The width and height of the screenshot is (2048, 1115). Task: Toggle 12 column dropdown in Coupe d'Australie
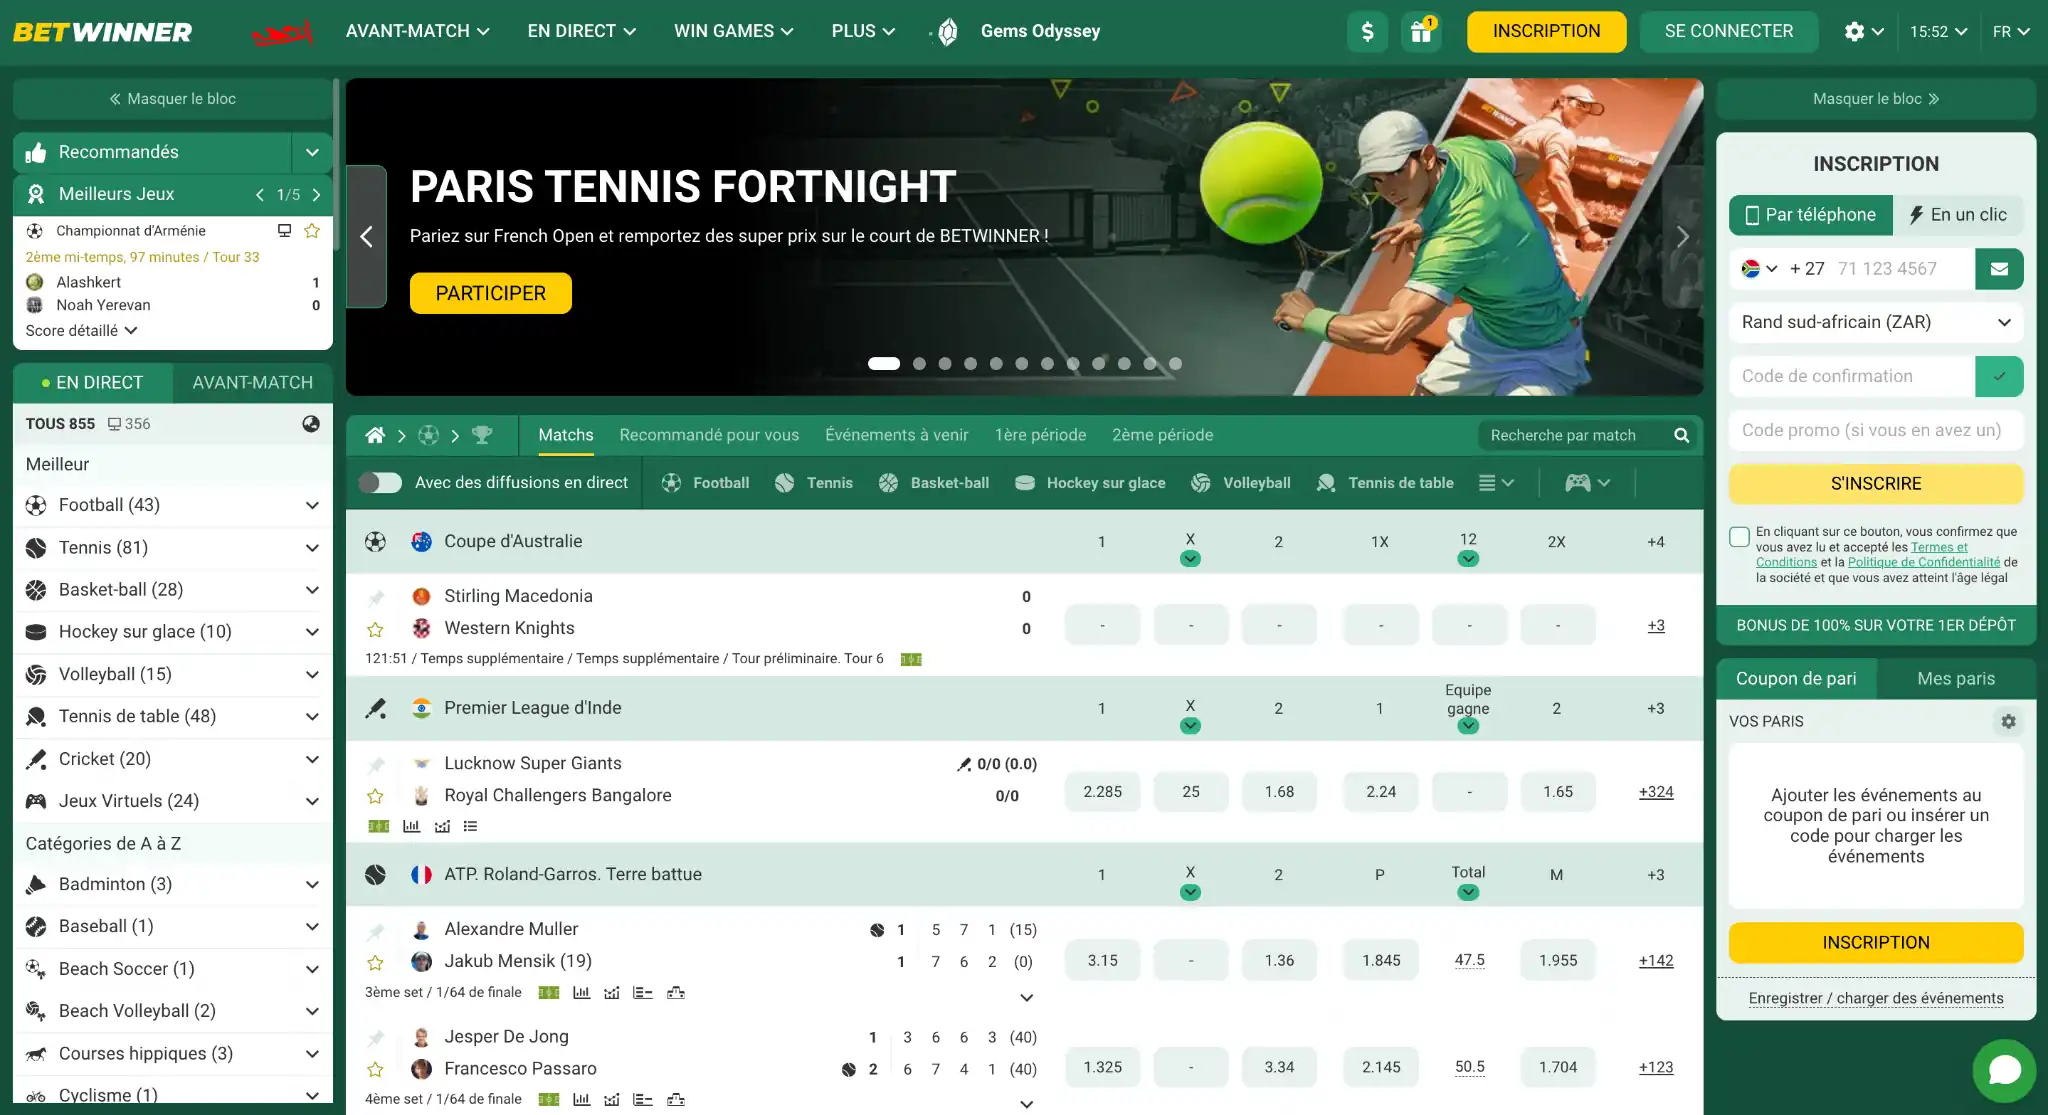point(1468,559)
